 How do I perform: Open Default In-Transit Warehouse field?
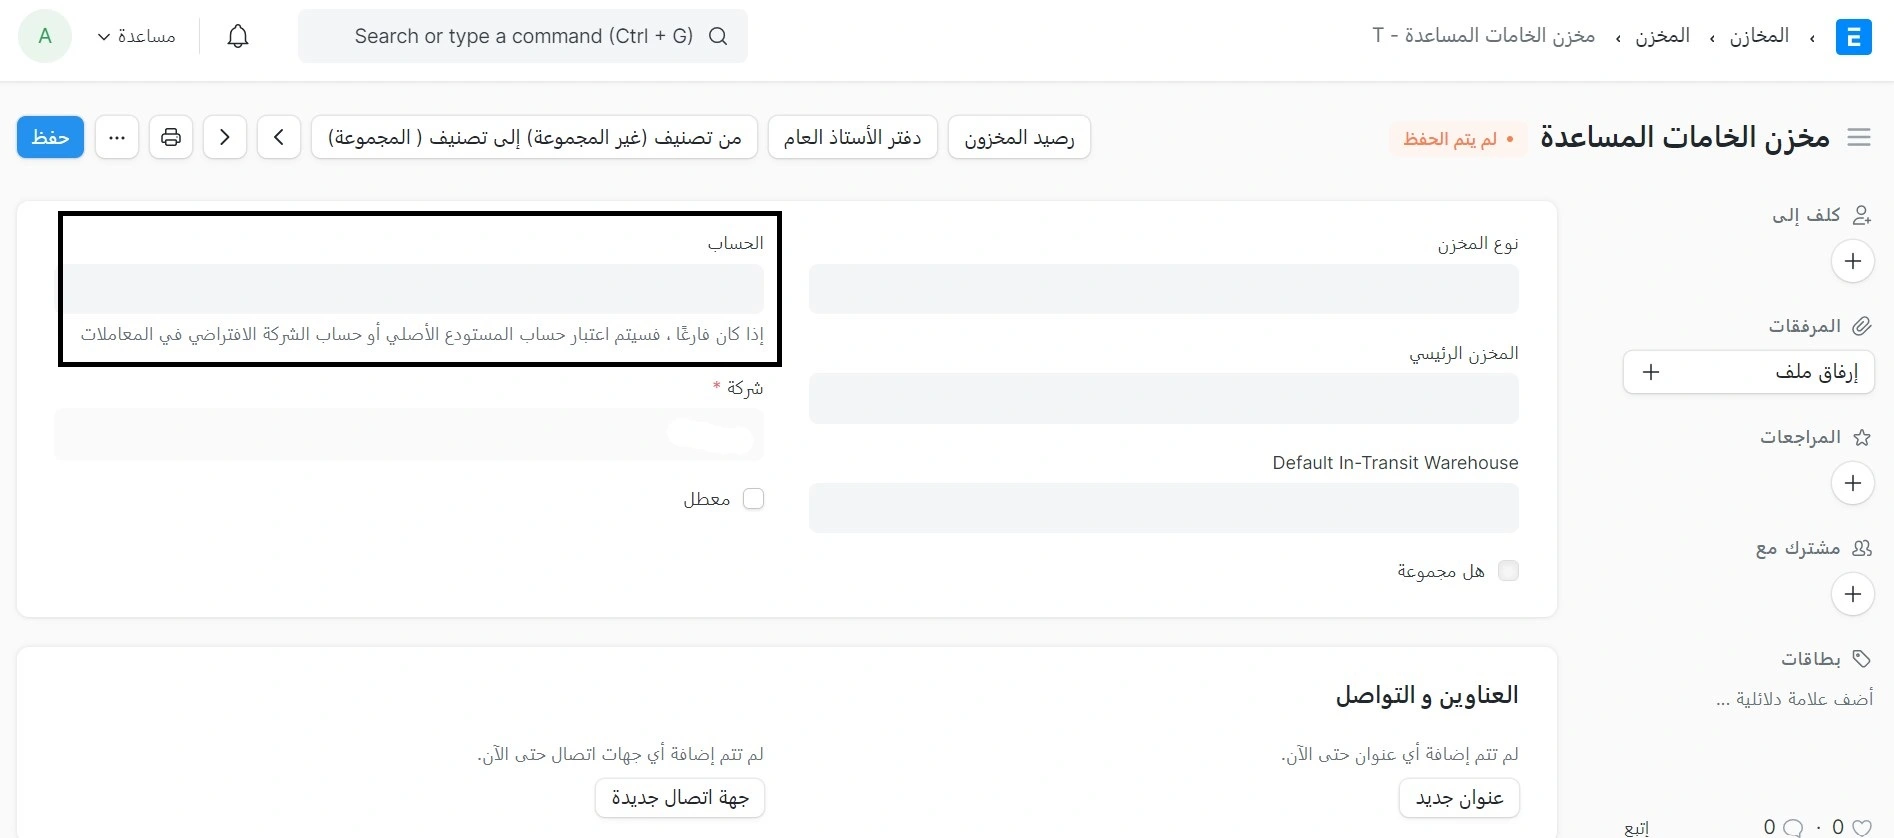coord(1163,508)
